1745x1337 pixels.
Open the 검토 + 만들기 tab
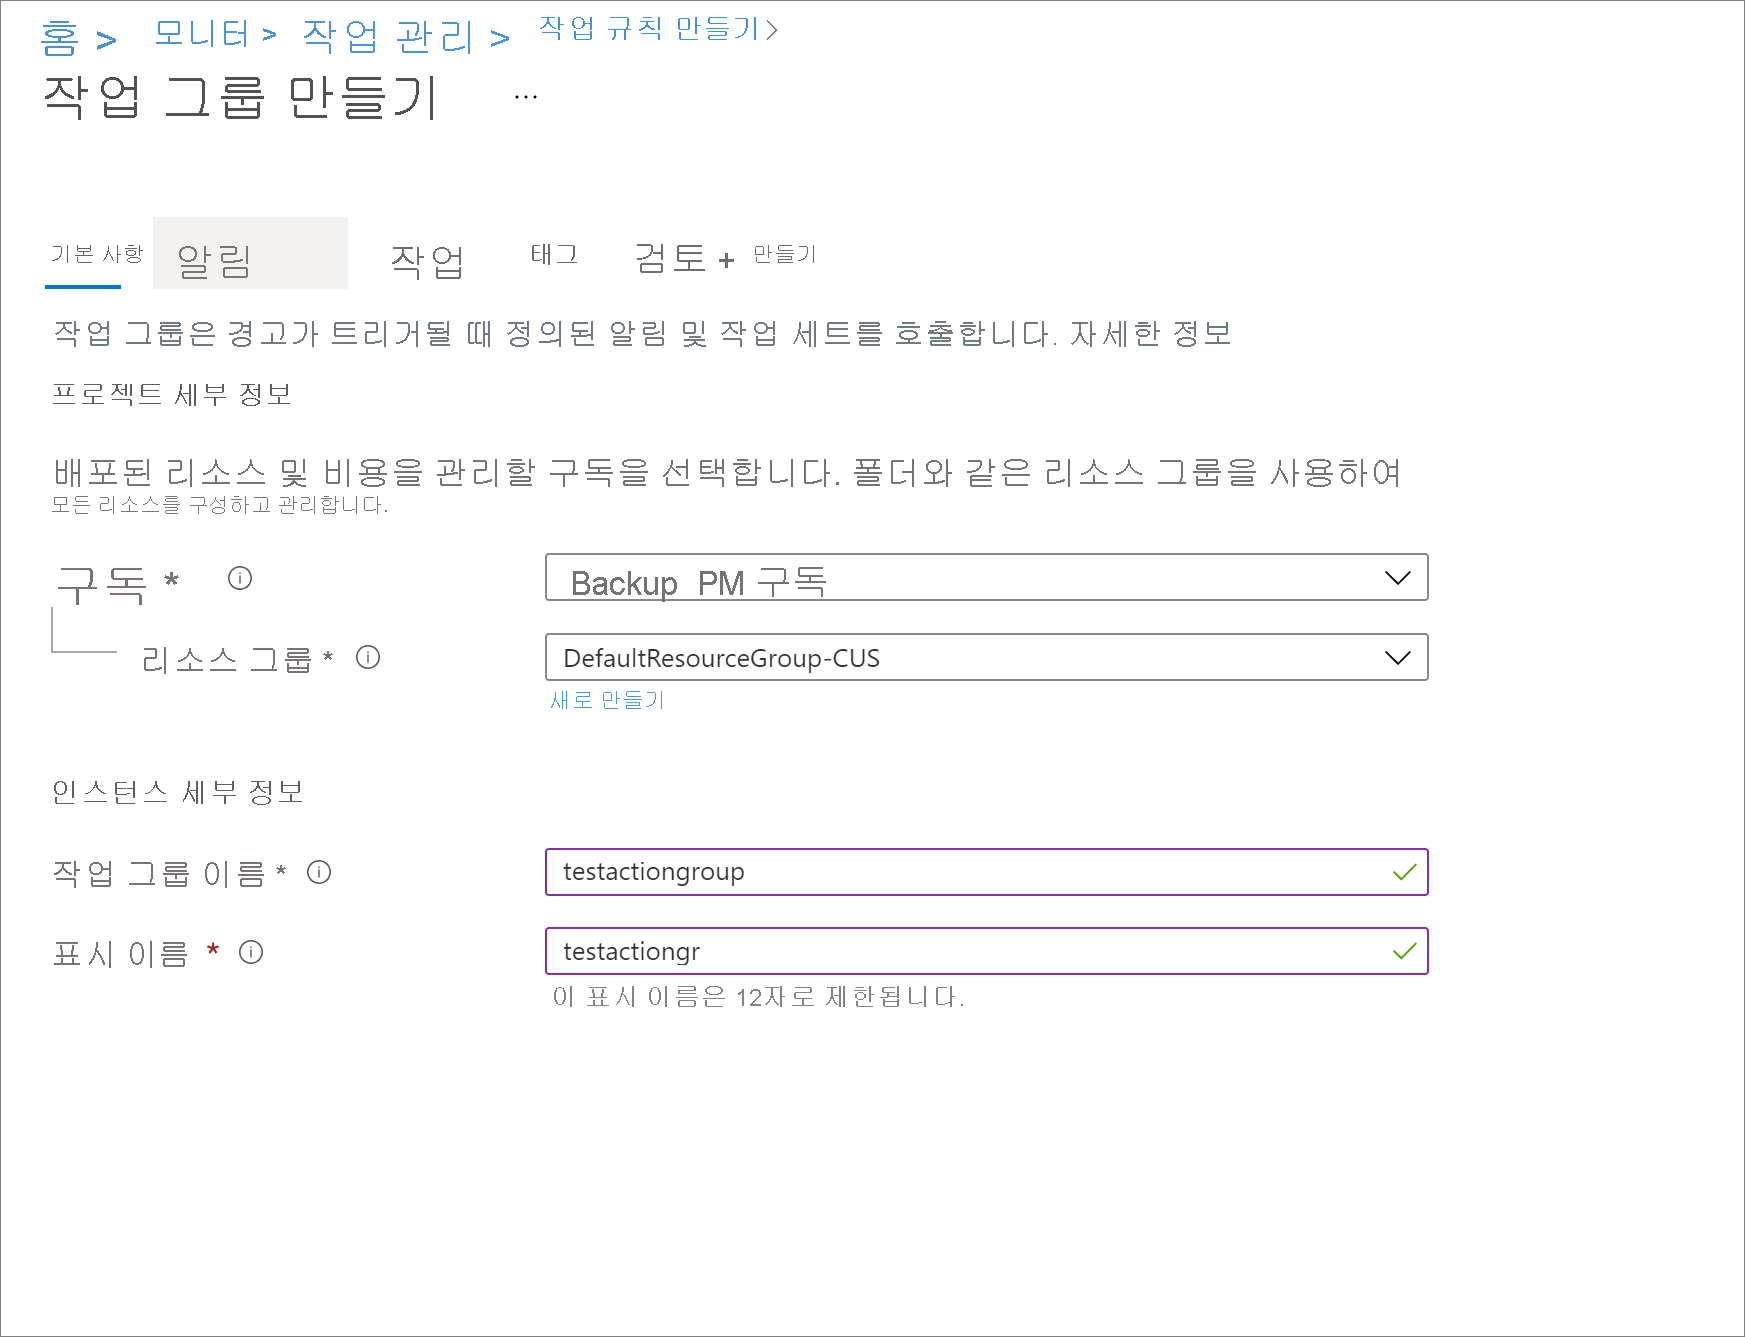(725, 257)
